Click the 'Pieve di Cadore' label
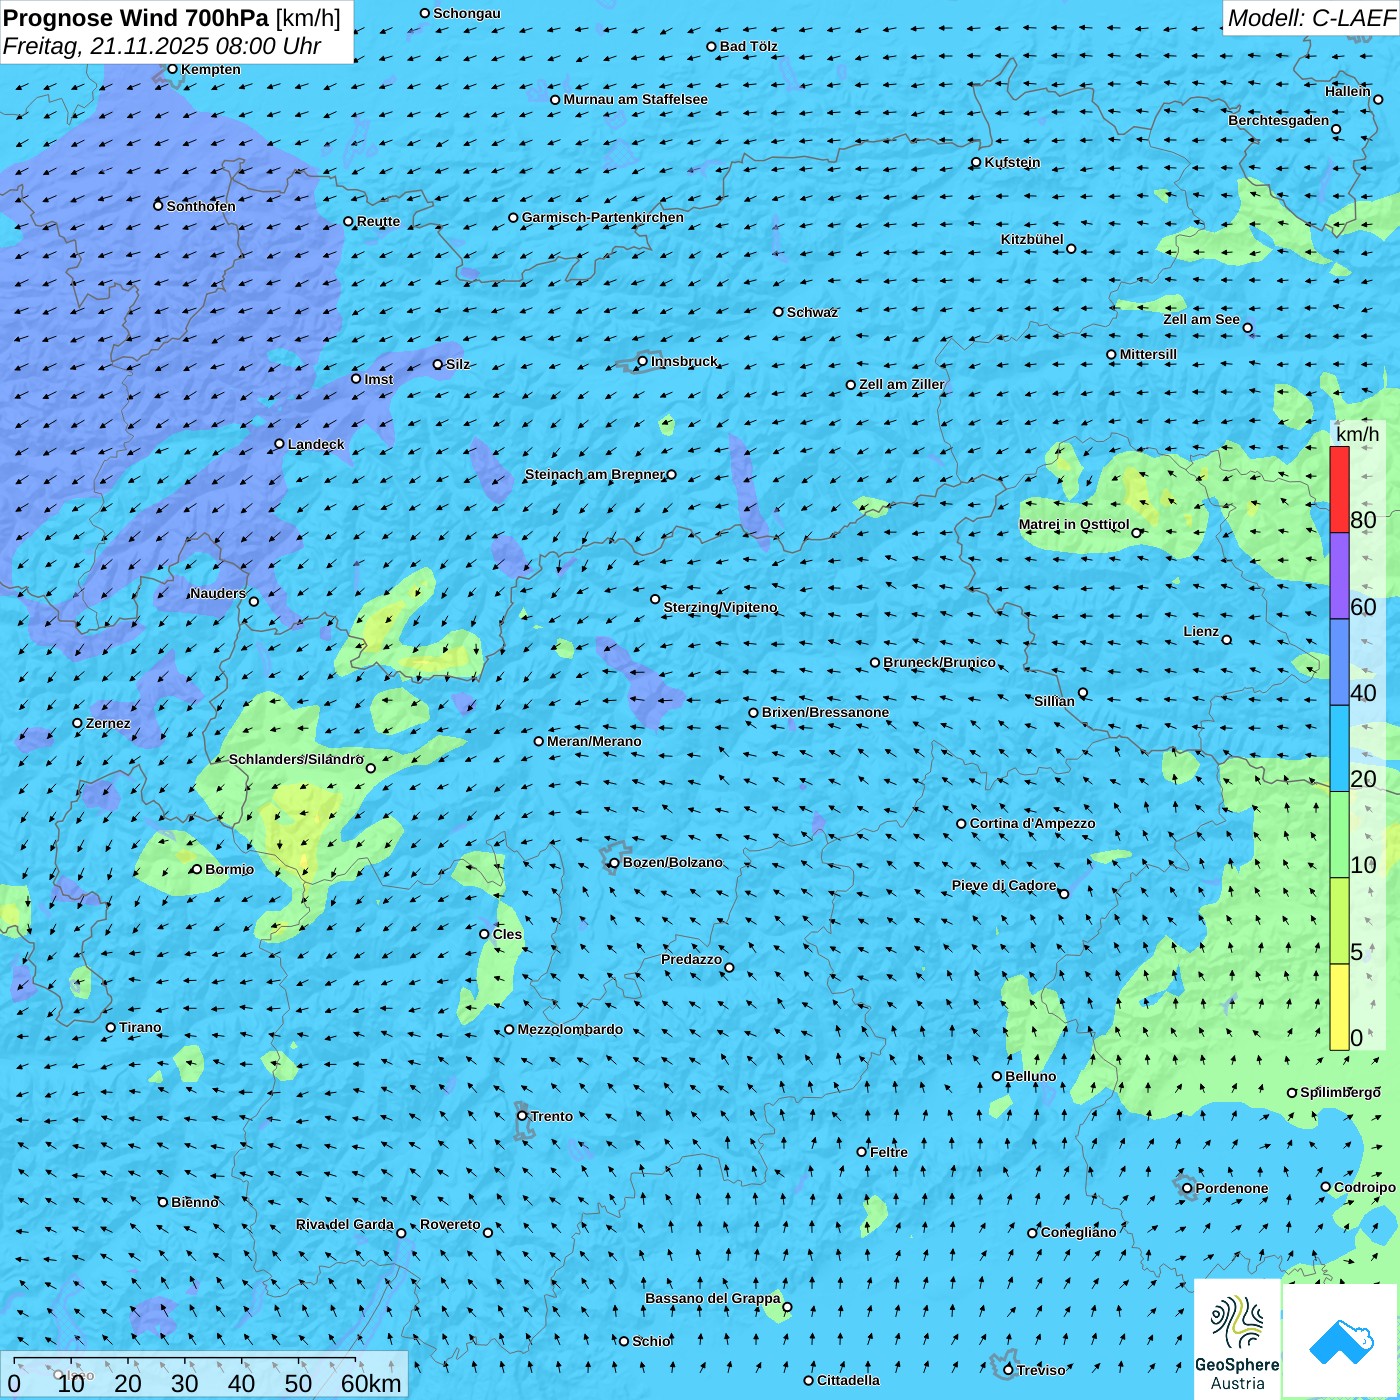This screenshot has height=1400, width=1400. click(1004, 885)
